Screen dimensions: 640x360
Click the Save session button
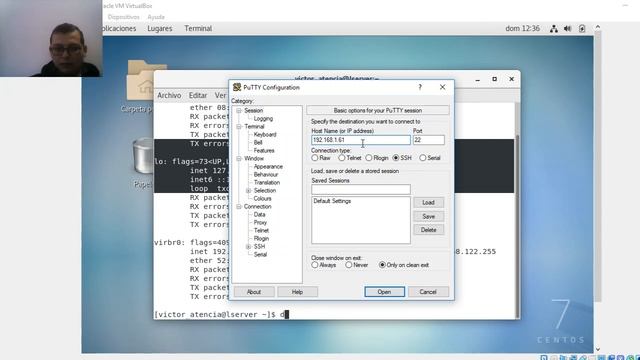429,216
